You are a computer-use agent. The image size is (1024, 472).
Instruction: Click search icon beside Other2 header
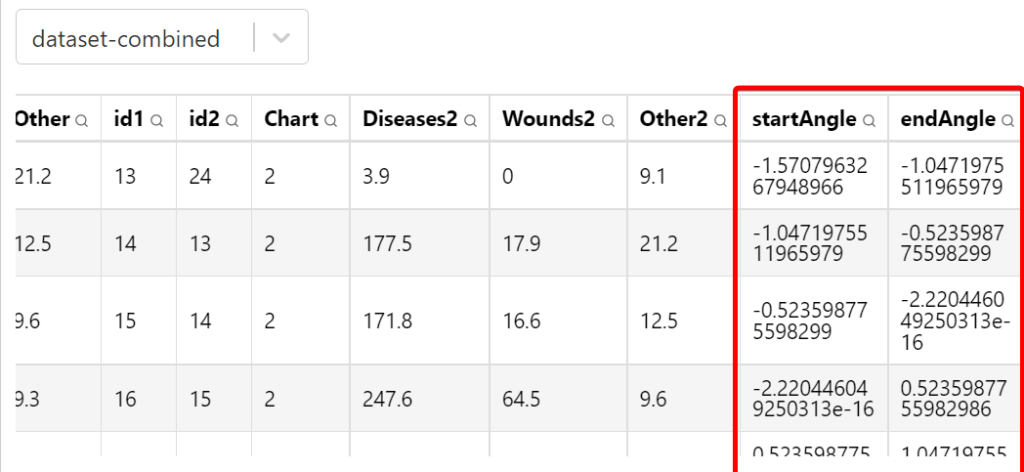[720, 120]
